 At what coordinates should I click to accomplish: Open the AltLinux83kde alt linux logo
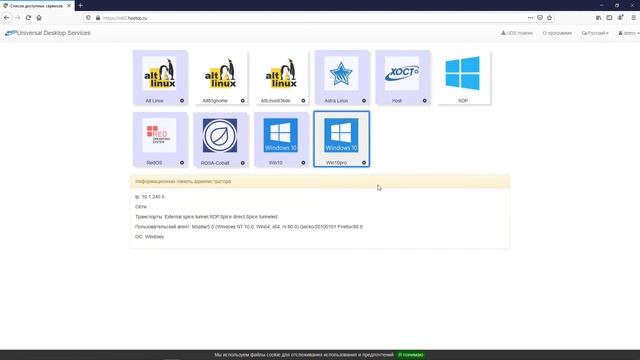[x=281, y=74]
